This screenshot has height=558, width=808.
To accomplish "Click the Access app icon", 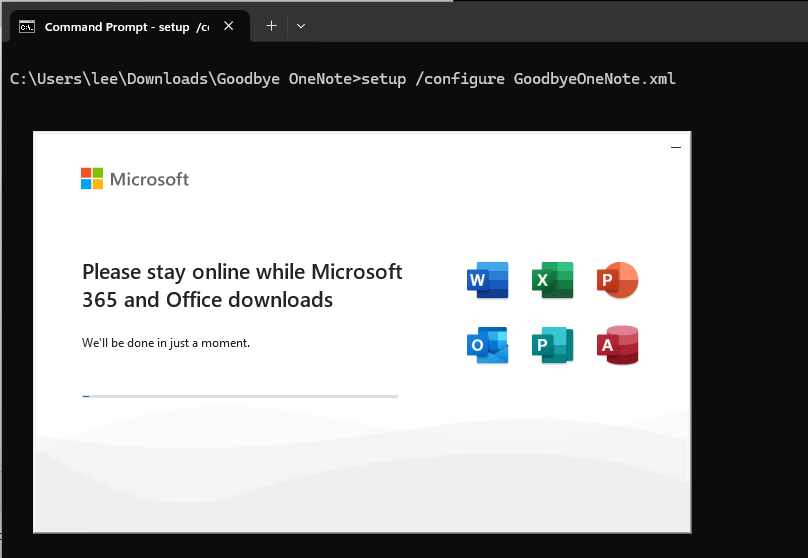I will point(617,345).
